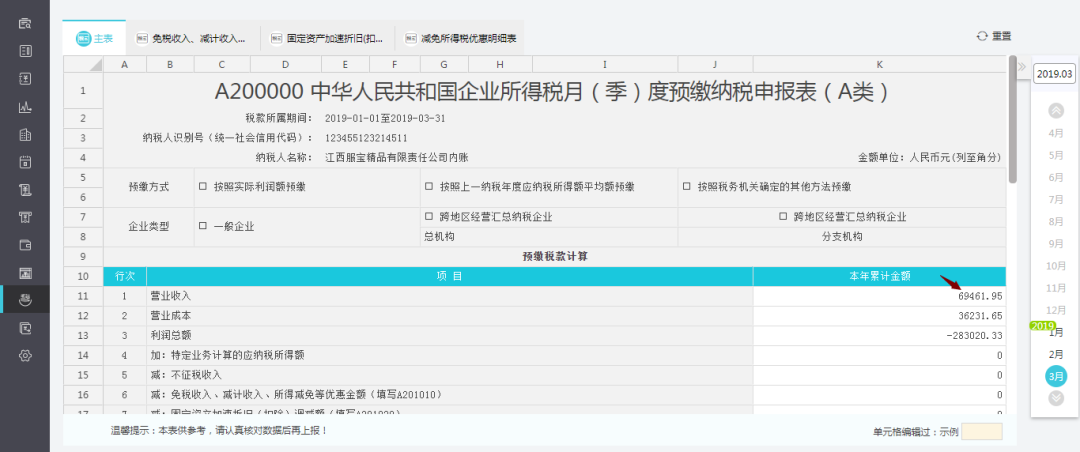Image resolution: width=1080 pixels, height=452 pixels.
Task: Click the 利润总额 item label
Action: click(x=171, y=336)
